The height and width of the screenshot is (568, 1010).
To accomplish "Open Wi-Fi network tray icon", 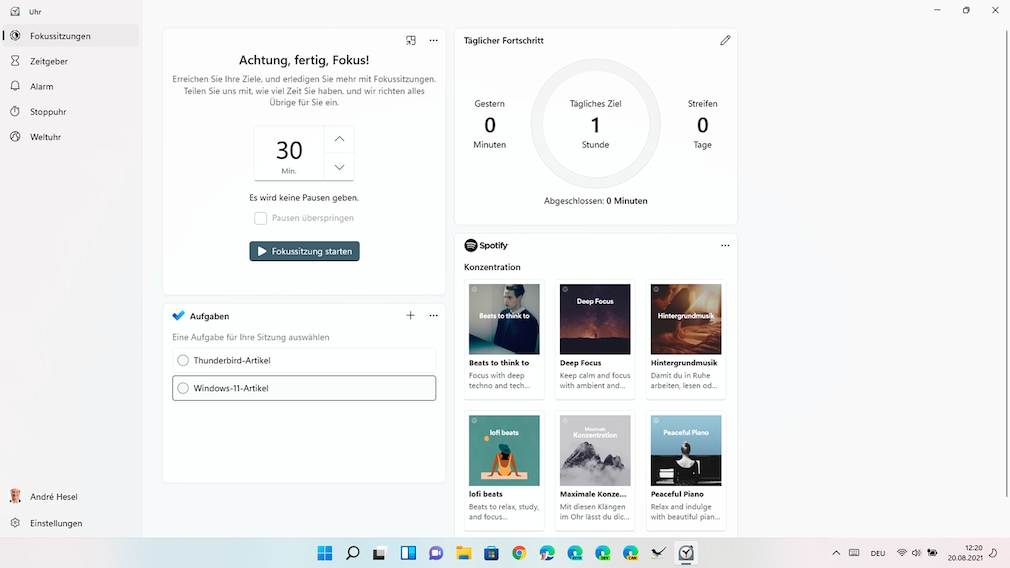I will pos(902,553).
